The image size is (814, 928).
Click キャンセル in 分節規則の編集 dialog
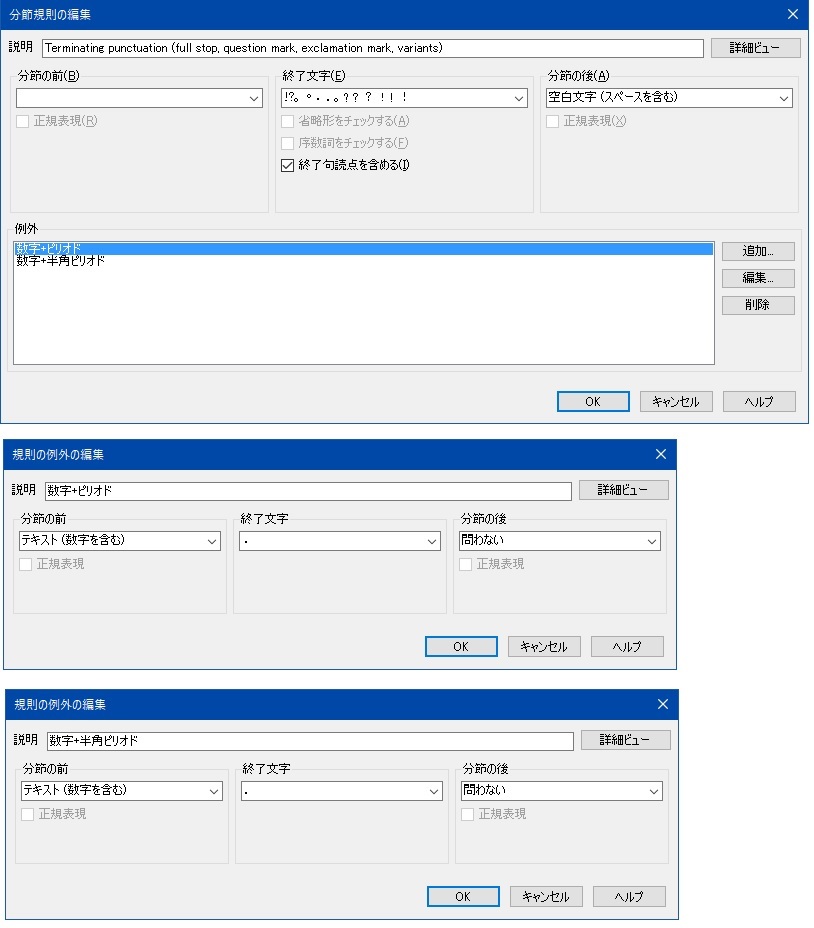676,401
